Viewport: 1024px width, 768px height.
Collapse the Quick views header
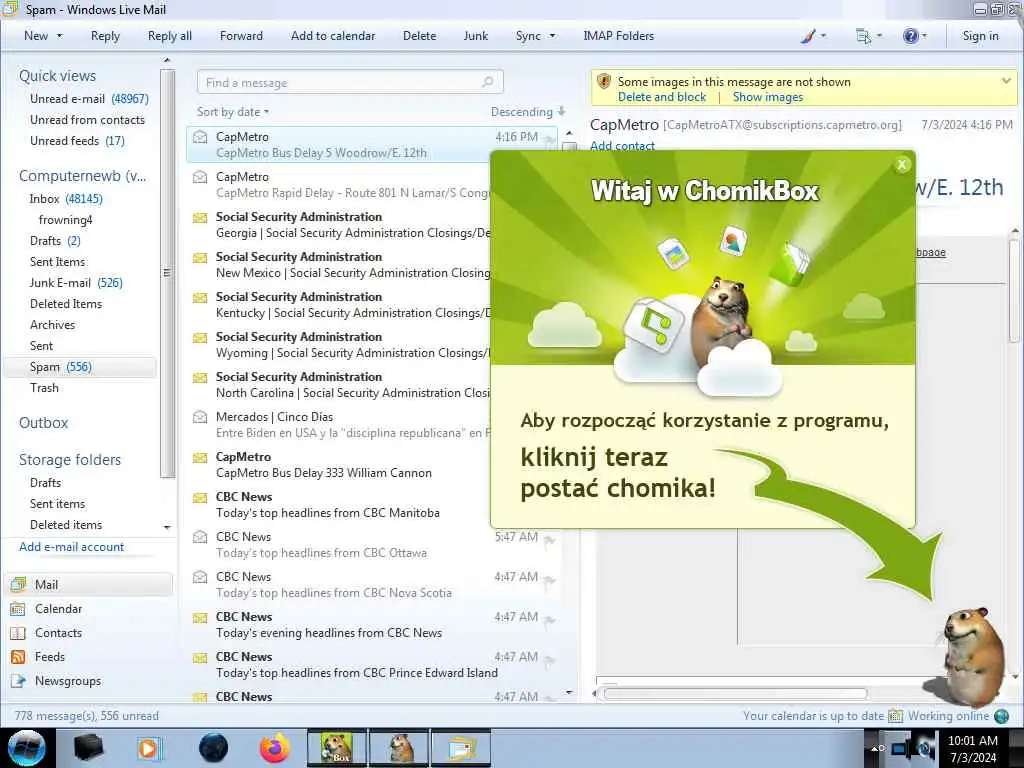pyautogui.click(x=57, y=76)
